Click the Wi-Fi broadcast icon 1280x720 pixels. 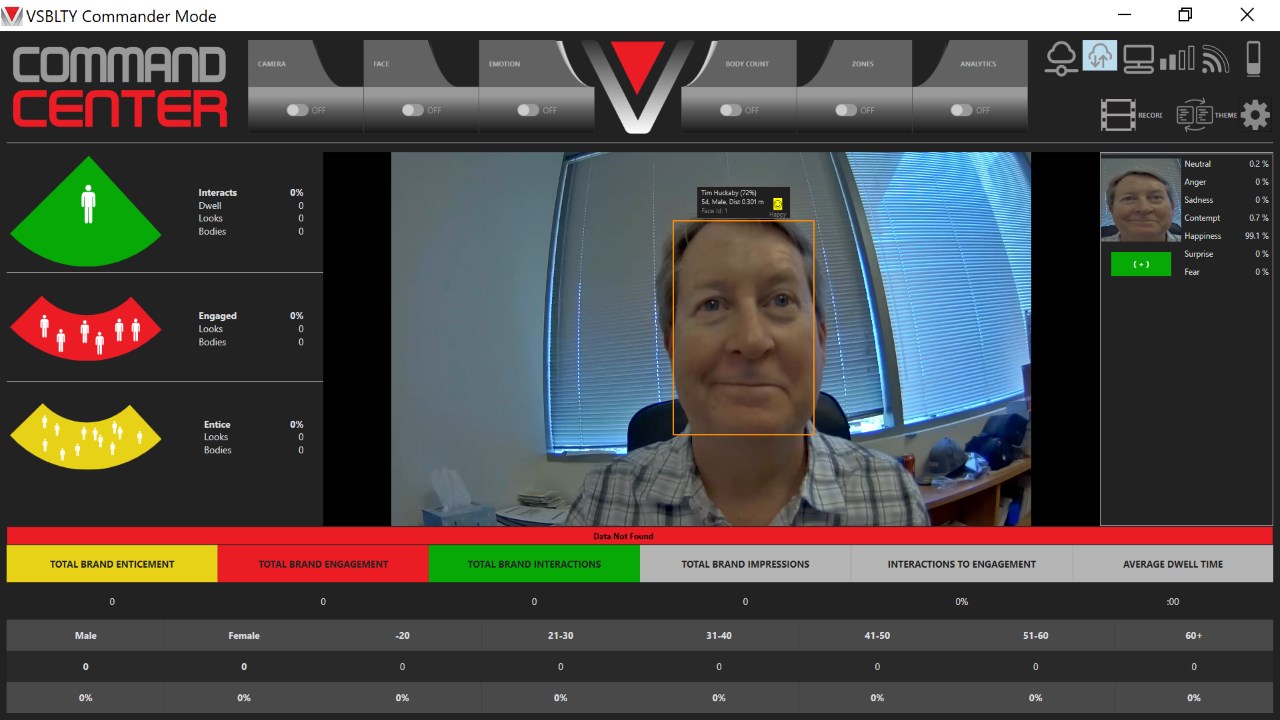(x=1215, y=59)
